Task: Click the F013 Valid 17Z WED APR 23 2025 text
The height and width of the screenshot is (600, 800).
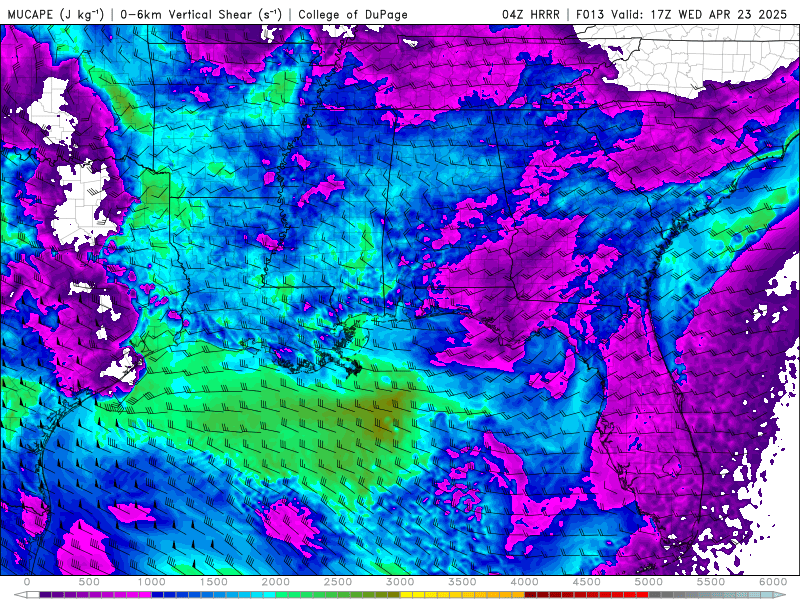Action: pos(682,14)
